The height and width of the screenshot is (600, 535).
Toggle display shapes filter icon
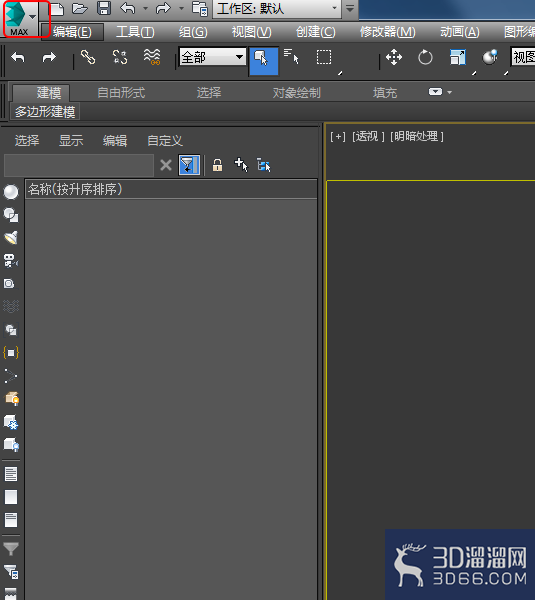[11, 215]
